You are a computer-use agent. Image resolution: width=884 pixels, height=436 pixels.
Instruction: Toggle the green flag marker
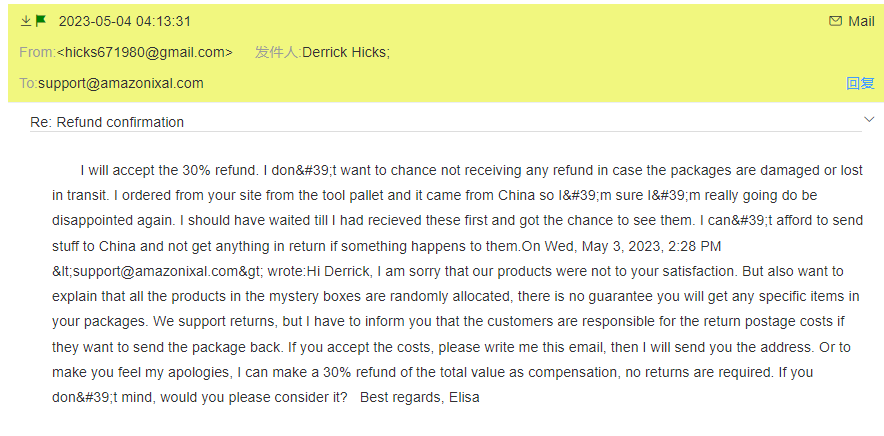tap(41, 21)
